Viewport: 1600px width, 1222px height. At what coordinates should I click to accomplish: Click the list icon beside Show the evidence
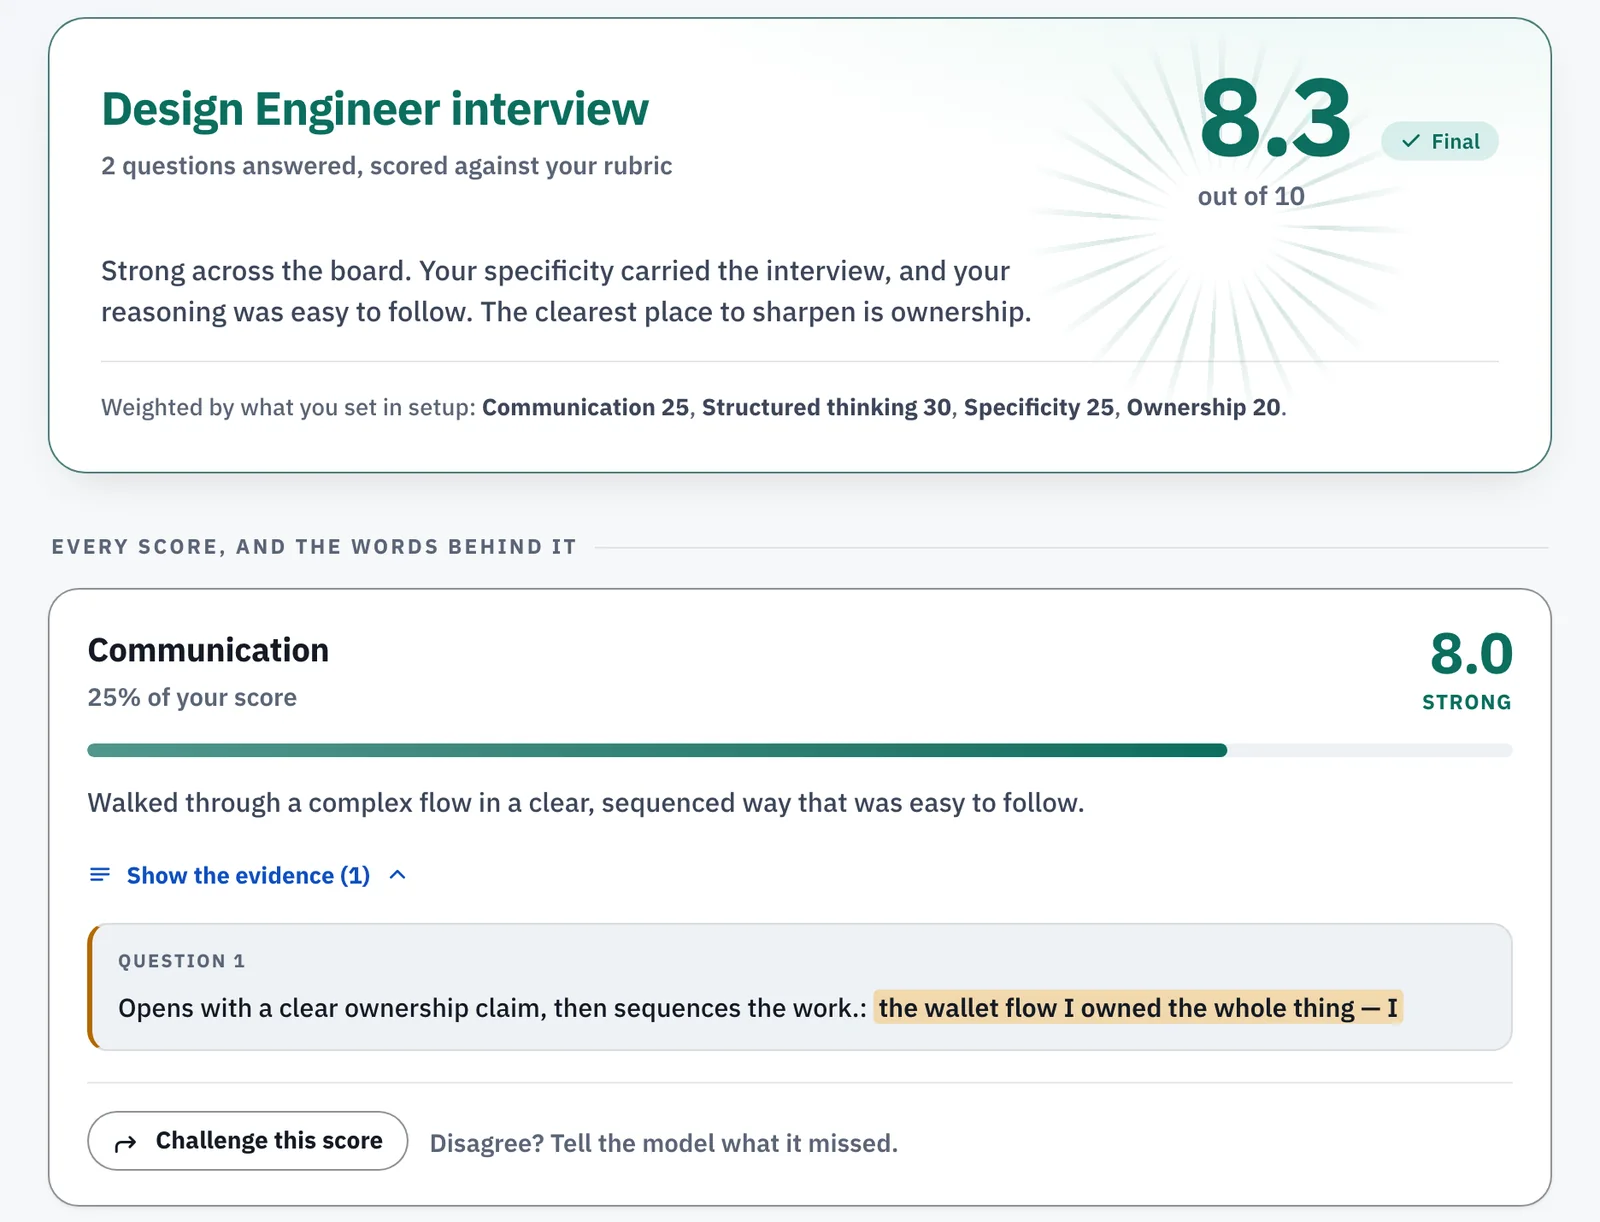100,875
